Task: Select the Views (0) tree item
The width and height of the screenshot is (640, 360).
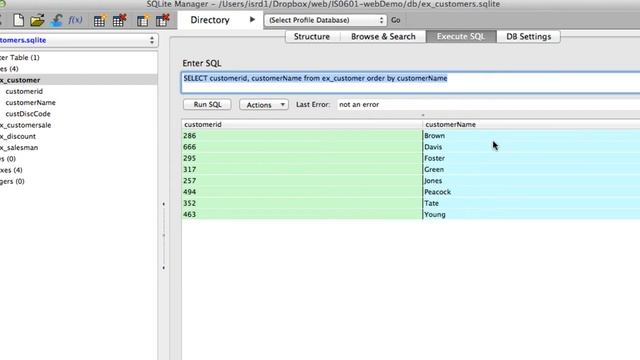Action: (8, 159)
